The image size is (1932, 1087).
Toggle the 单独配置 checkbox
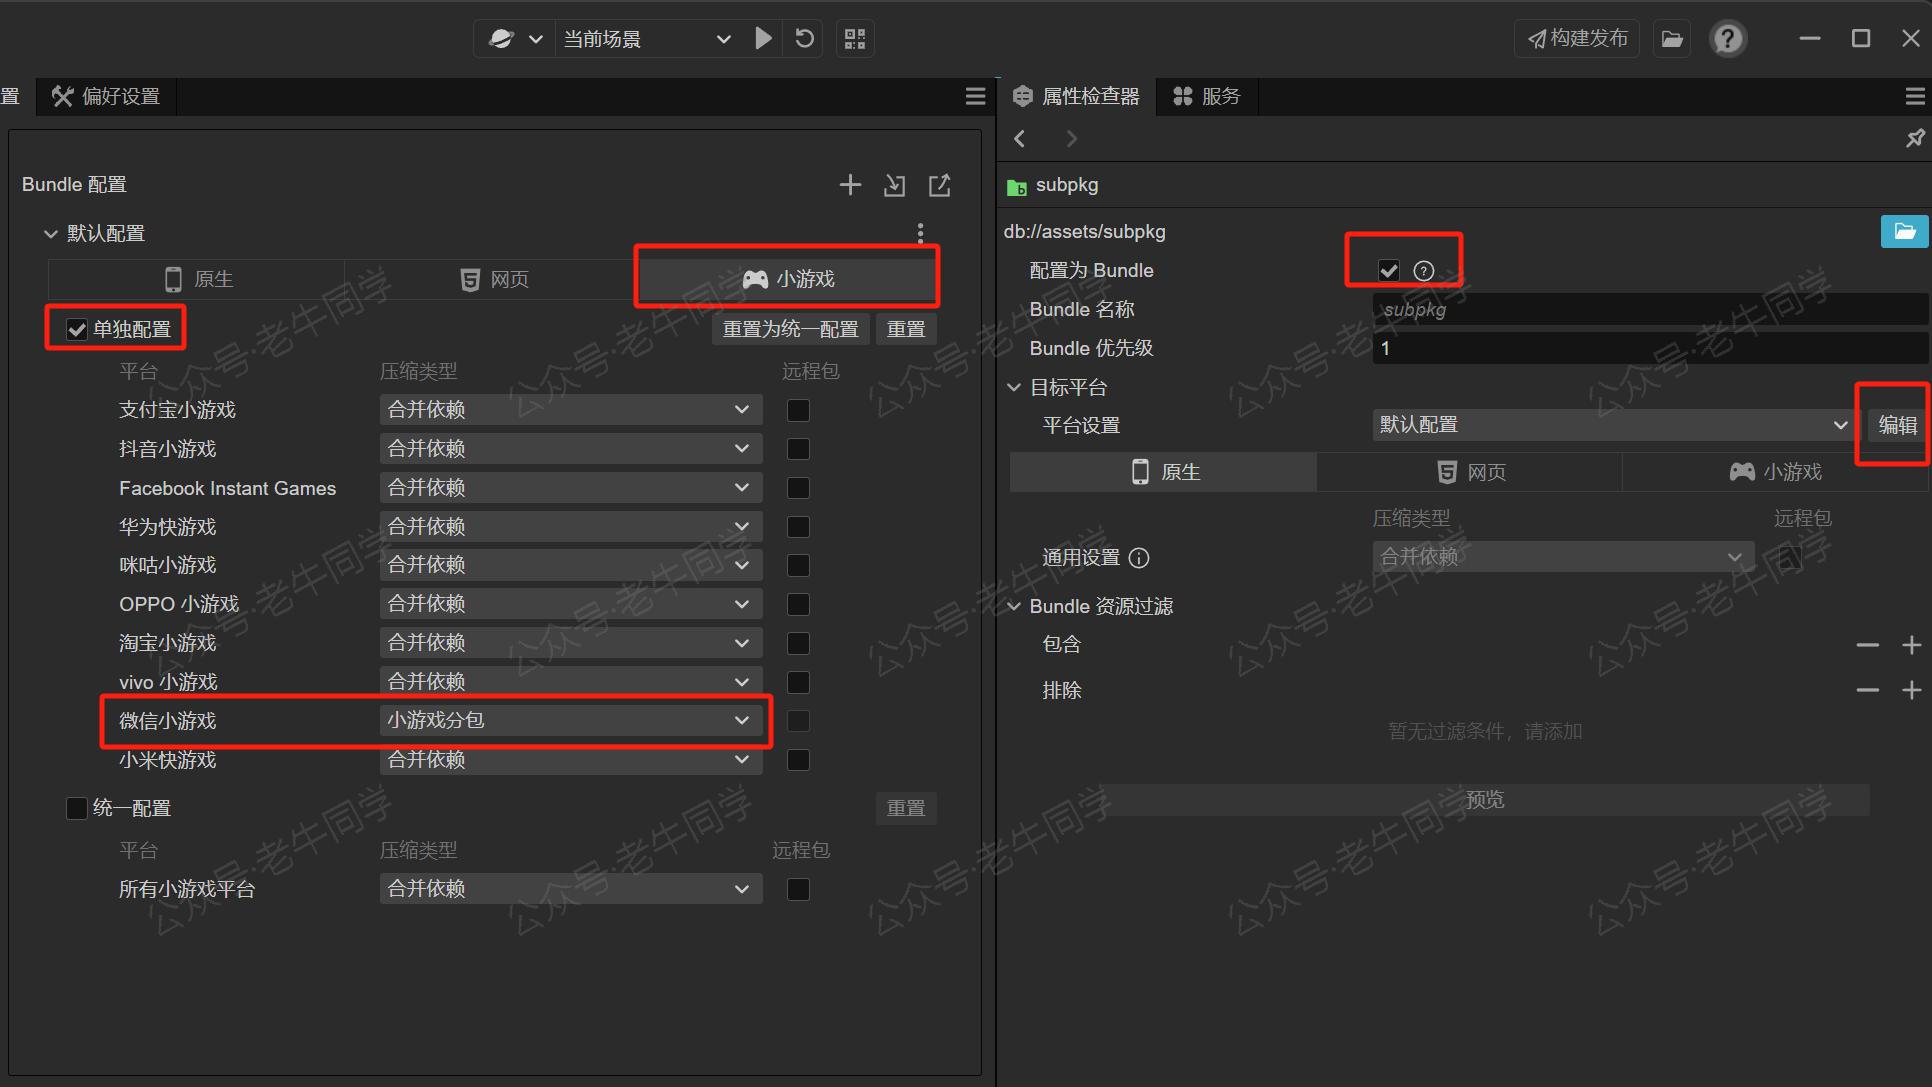coord(77,330)
